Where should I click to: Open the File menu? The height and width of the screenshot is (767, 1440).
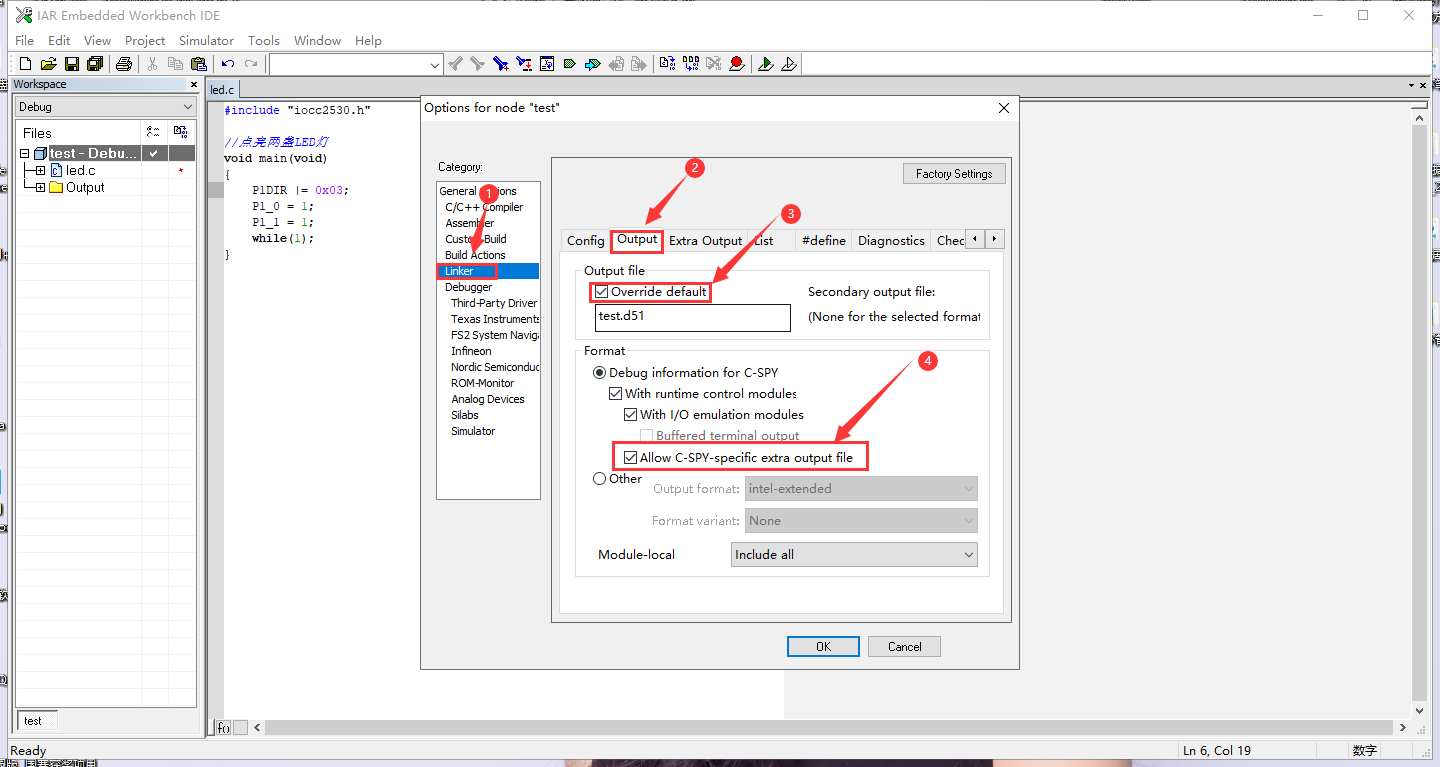(x=25, y=41)
